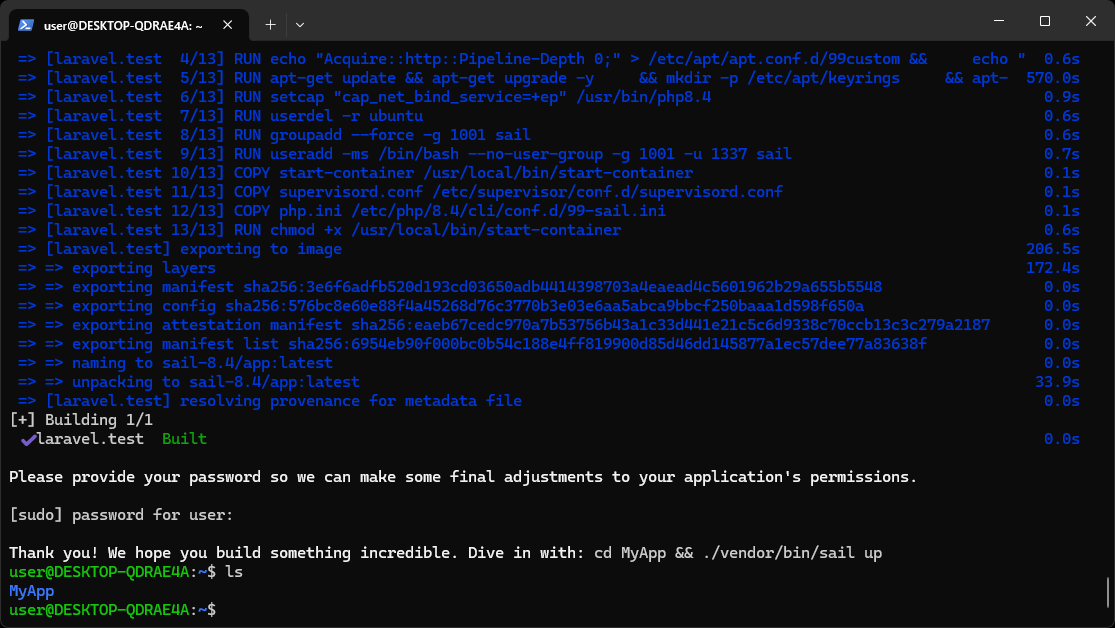Click the terminal scrollbar thumb

(x=1107, y=593)
